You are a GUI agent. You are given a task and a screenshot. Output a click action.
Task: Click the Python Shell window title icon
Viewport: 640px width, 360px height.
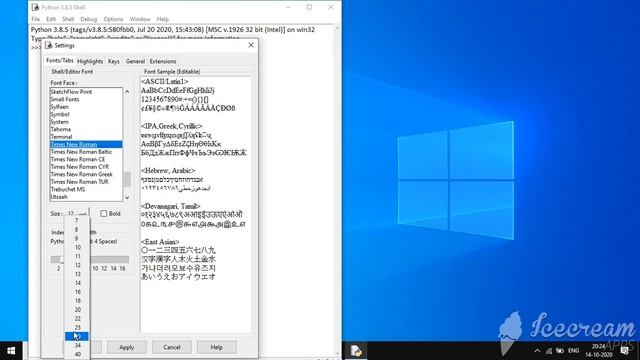(36, 7)
